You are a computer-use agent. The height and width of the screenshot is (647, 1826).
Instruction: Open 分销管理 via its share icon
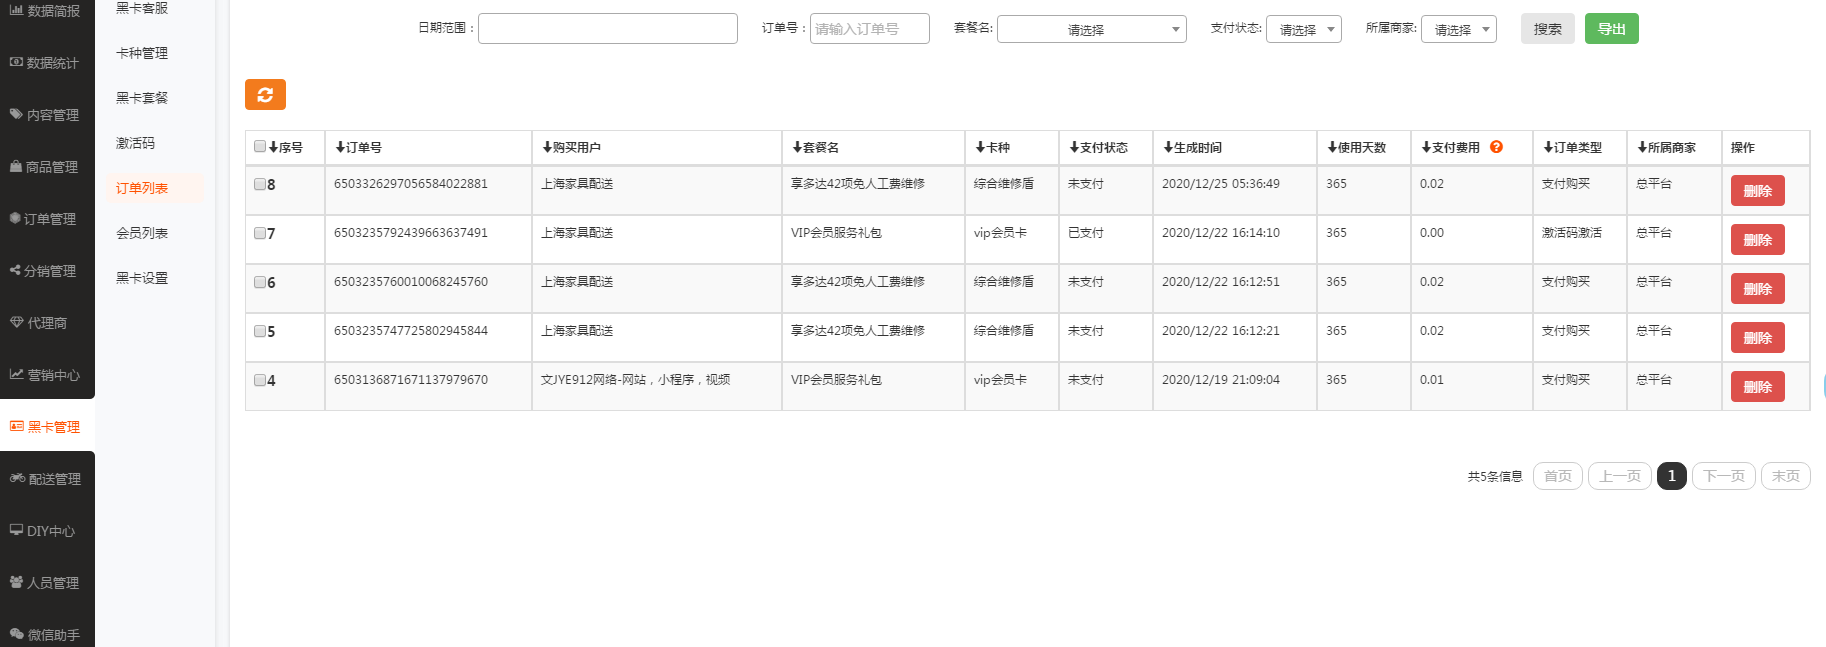click(15, 271)
